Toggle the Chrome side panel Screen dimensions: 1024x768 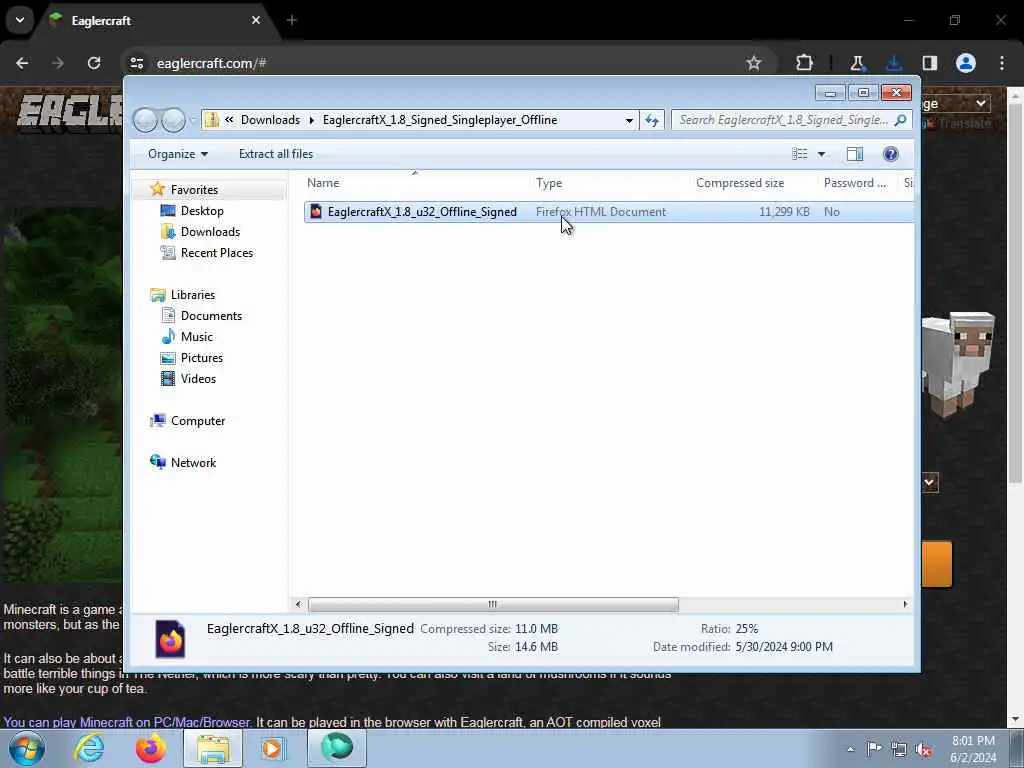click(930, 63)
